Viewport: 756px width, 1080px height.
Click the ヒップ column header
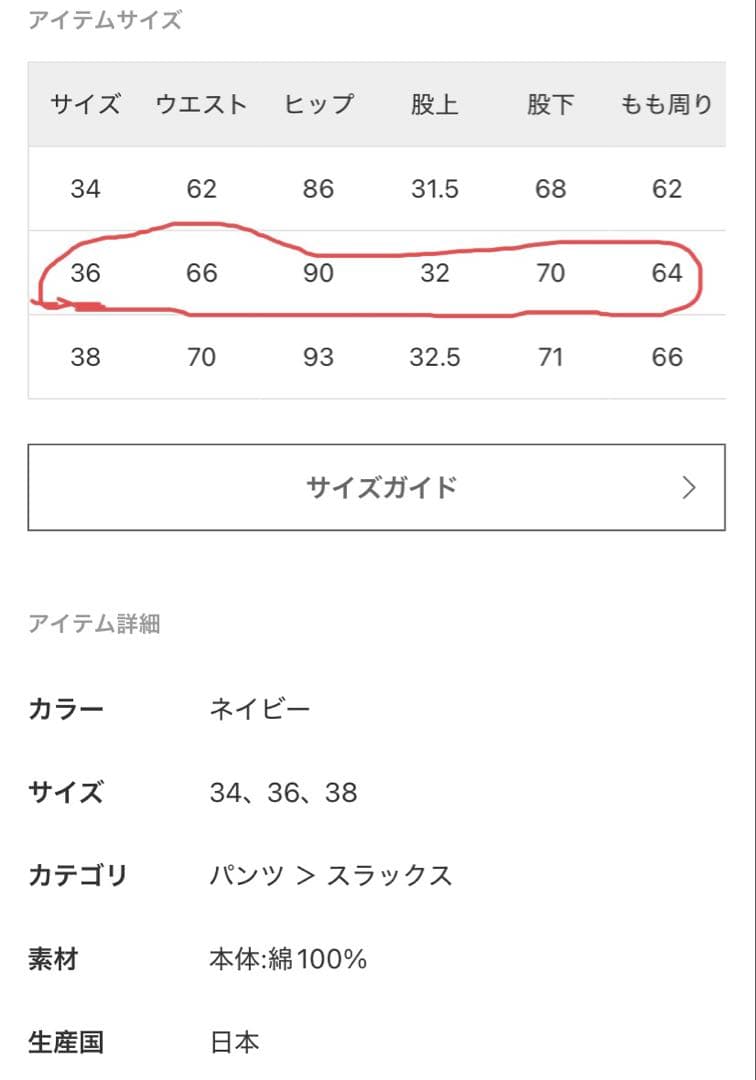point(318,104)
